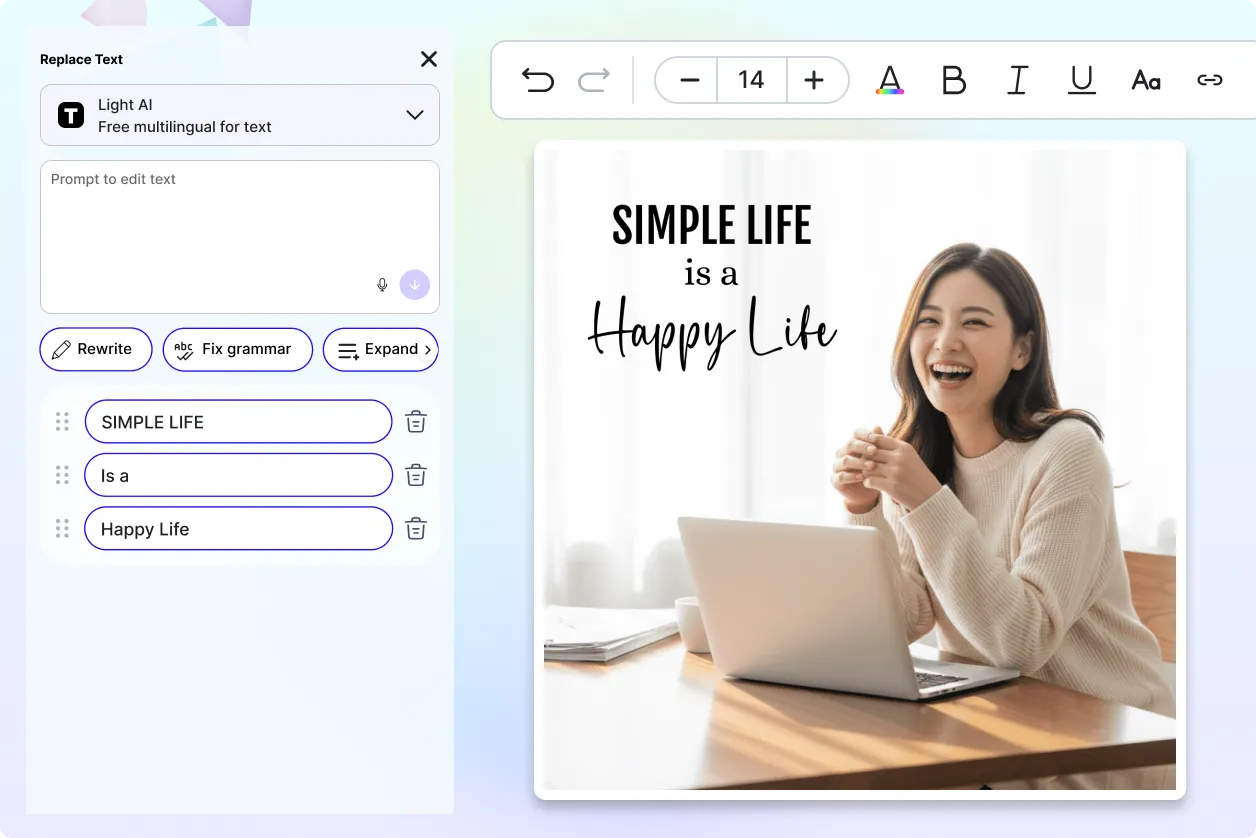
Task: Click the Replace Text panel title
Action: point(81,59)
